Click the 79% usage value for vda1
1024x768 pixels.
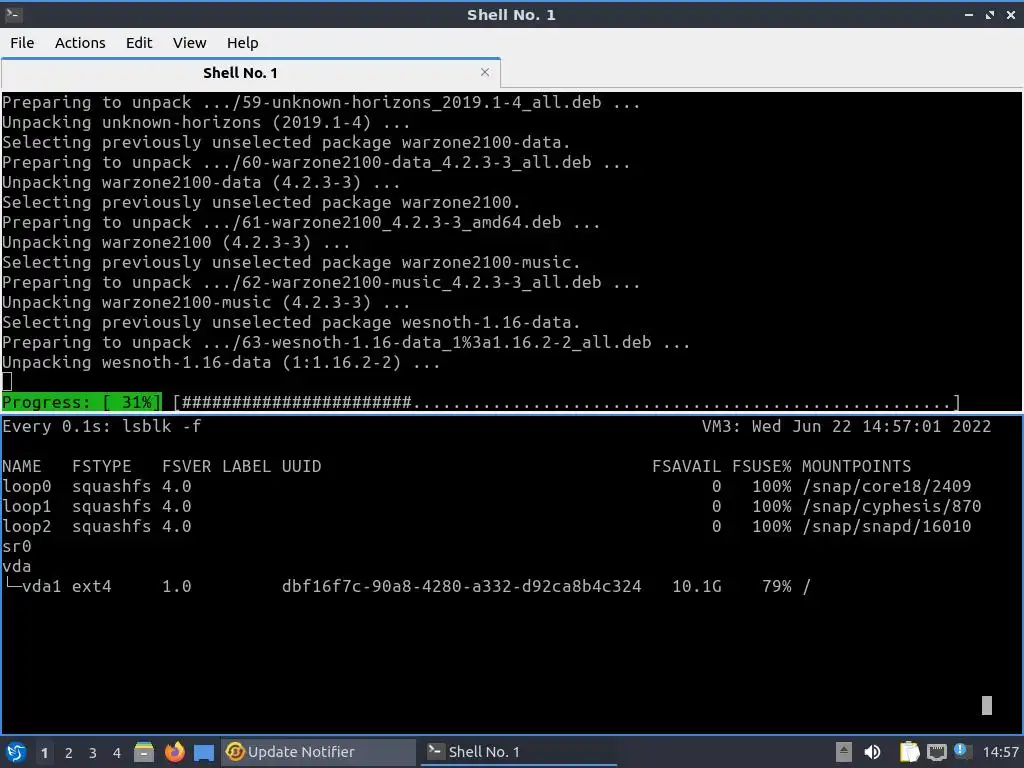click(776, 586)
